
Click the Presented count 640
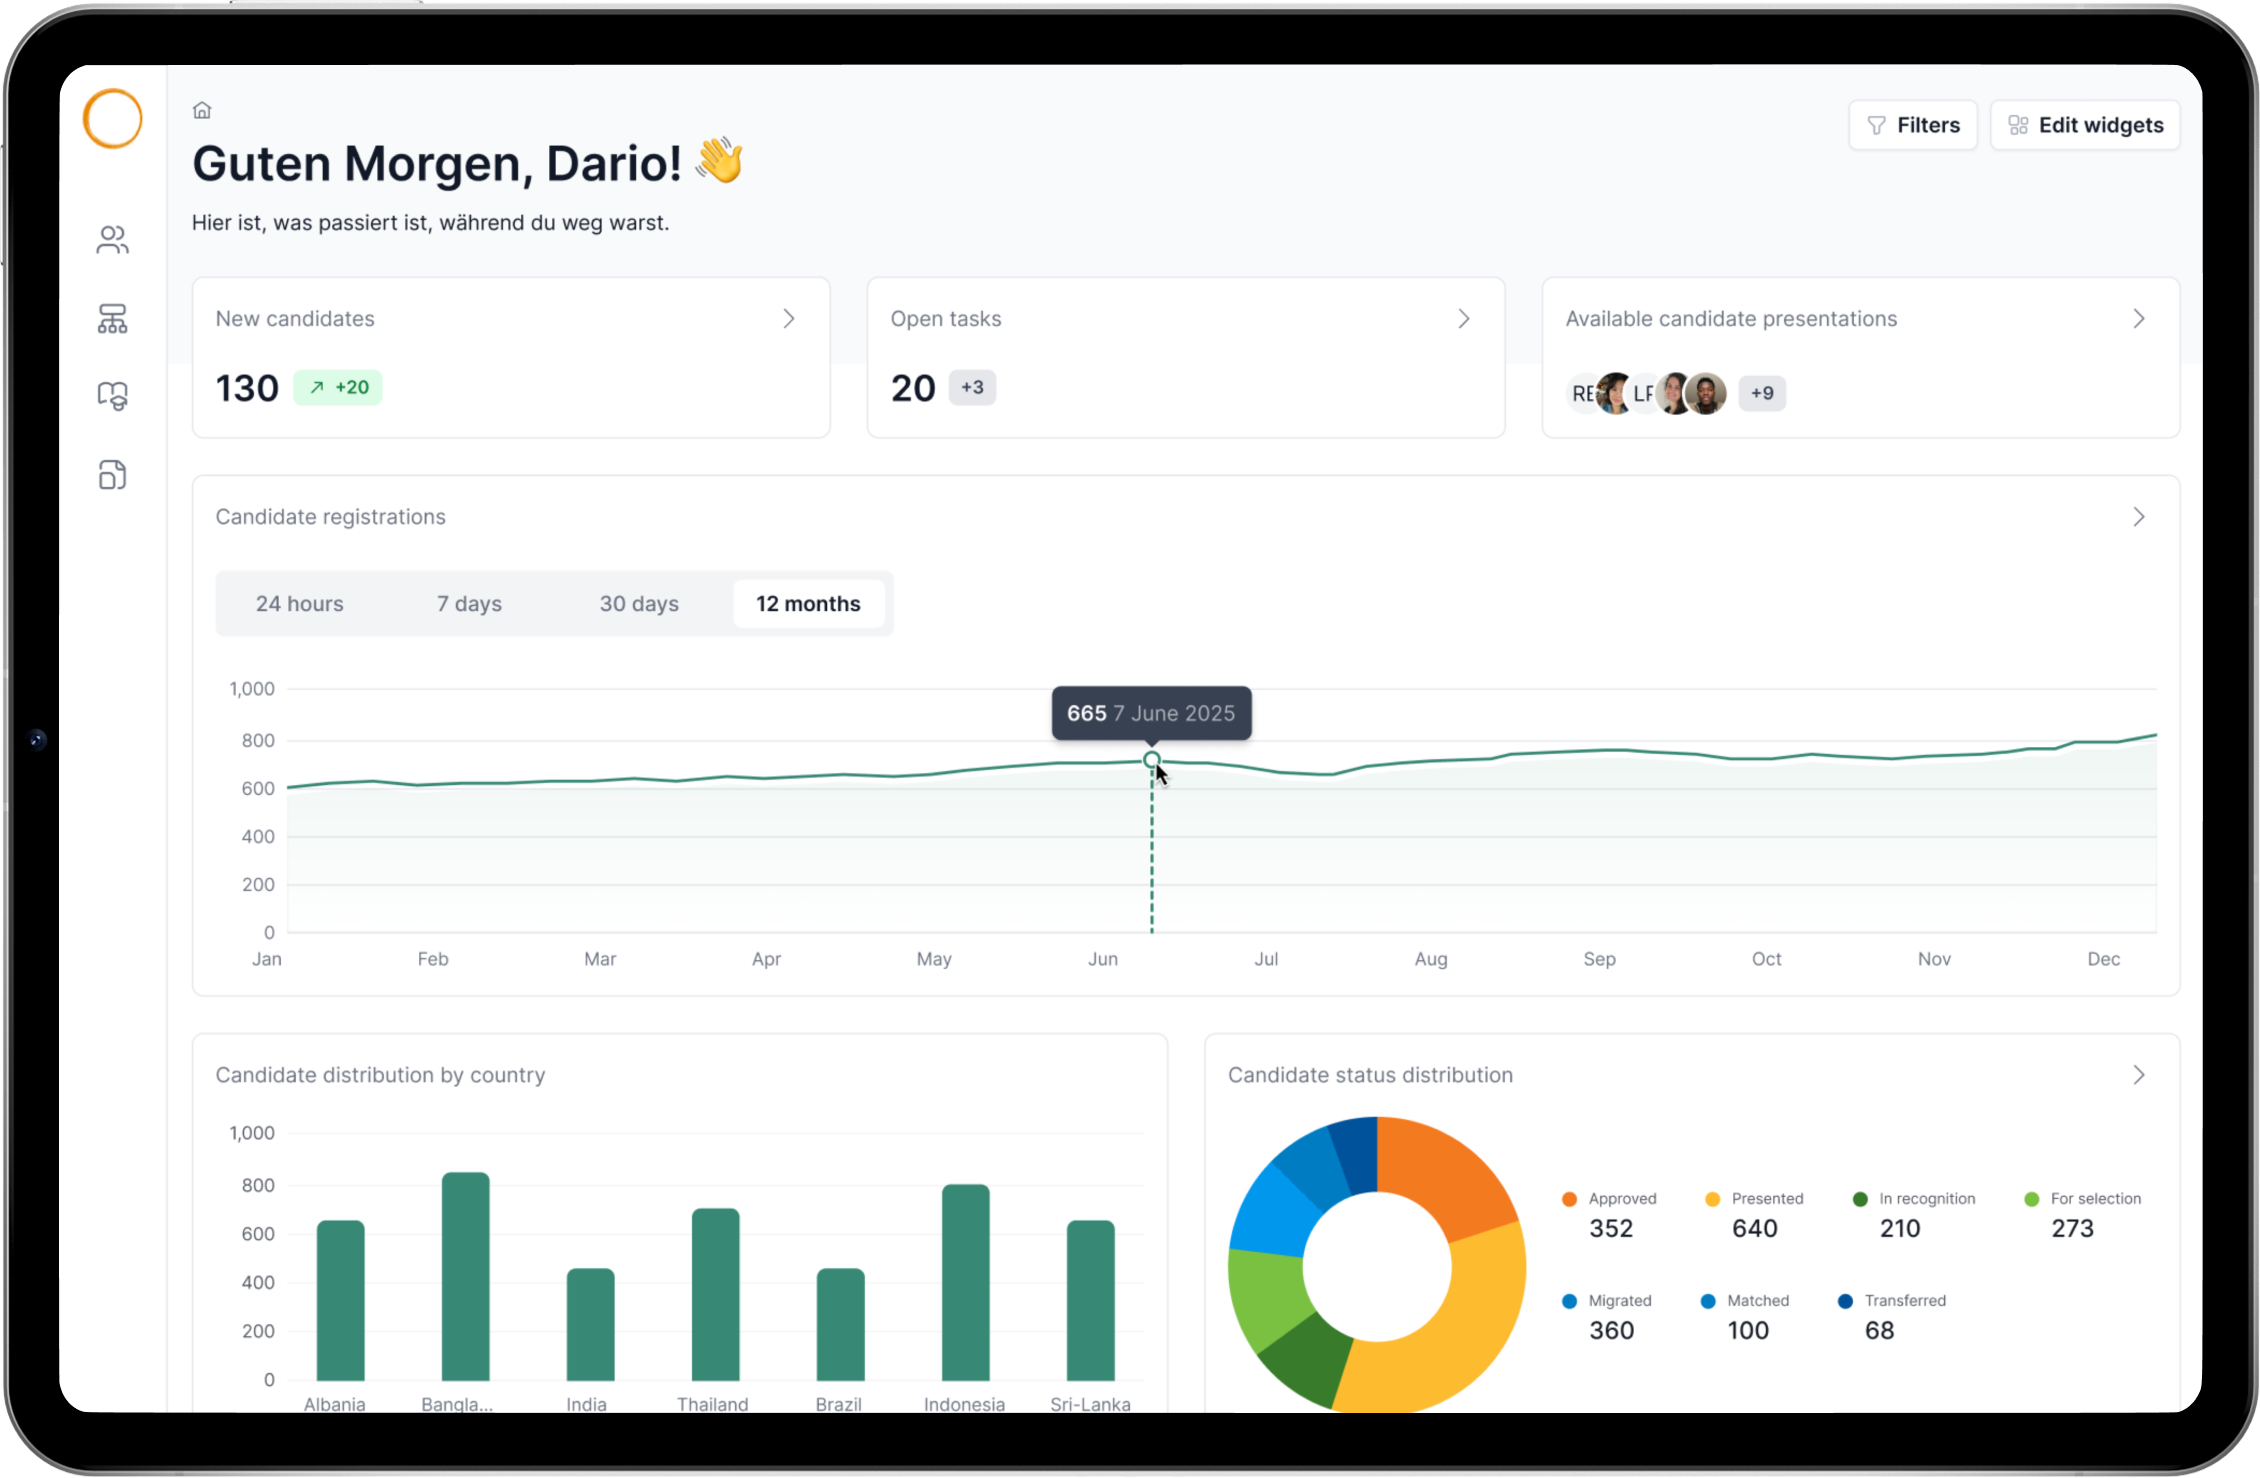tap(1755, 1229)
